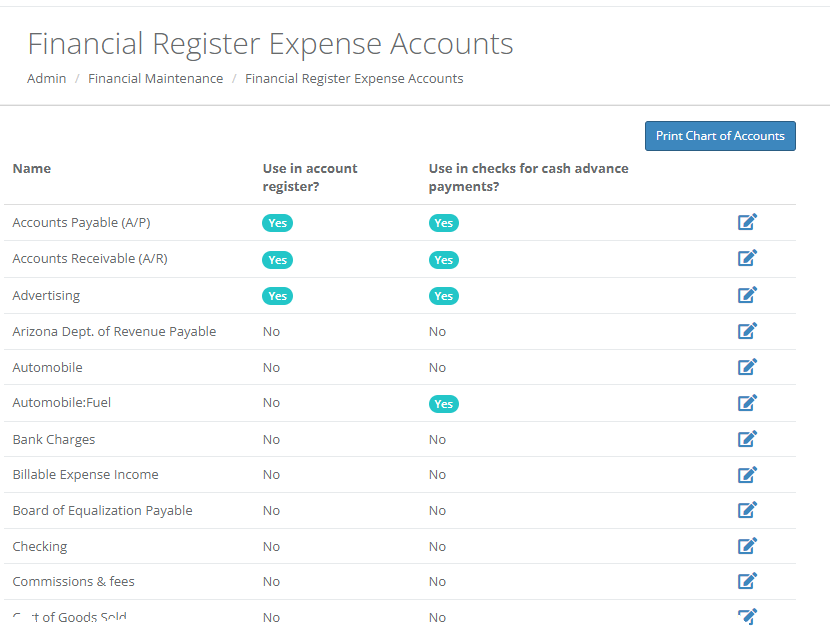Edit the Advertising account
830x640 pixels.
click(x=747, y=294)
